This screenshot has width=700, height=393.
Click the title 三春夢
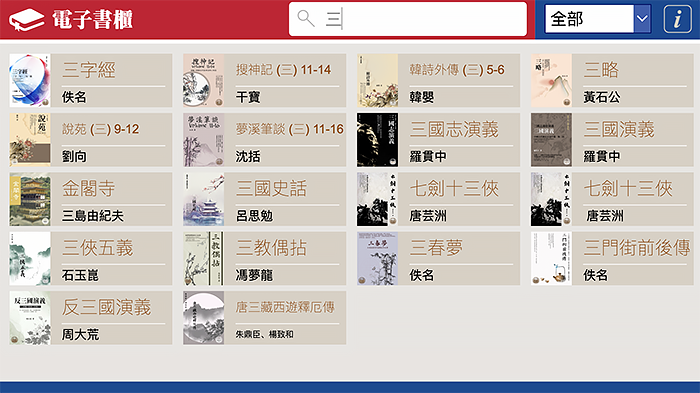point(436,248)
